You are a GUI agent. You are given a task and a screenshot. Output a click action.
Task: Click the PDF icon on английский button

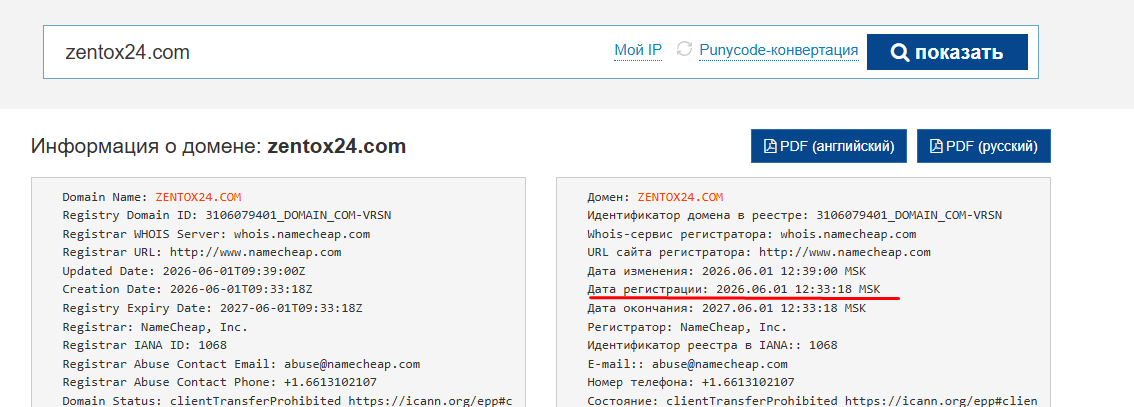[770, 147]
